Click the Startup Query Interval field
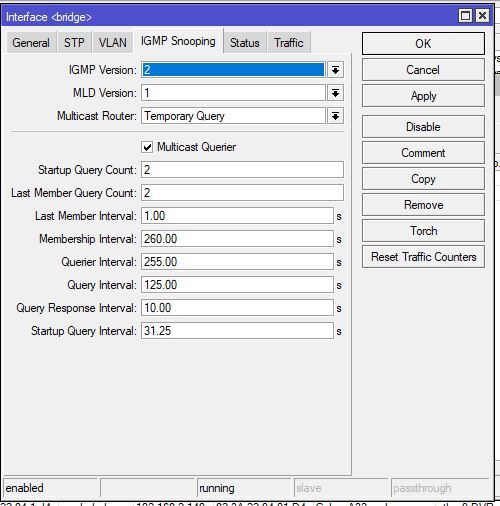 pos(237,331)
